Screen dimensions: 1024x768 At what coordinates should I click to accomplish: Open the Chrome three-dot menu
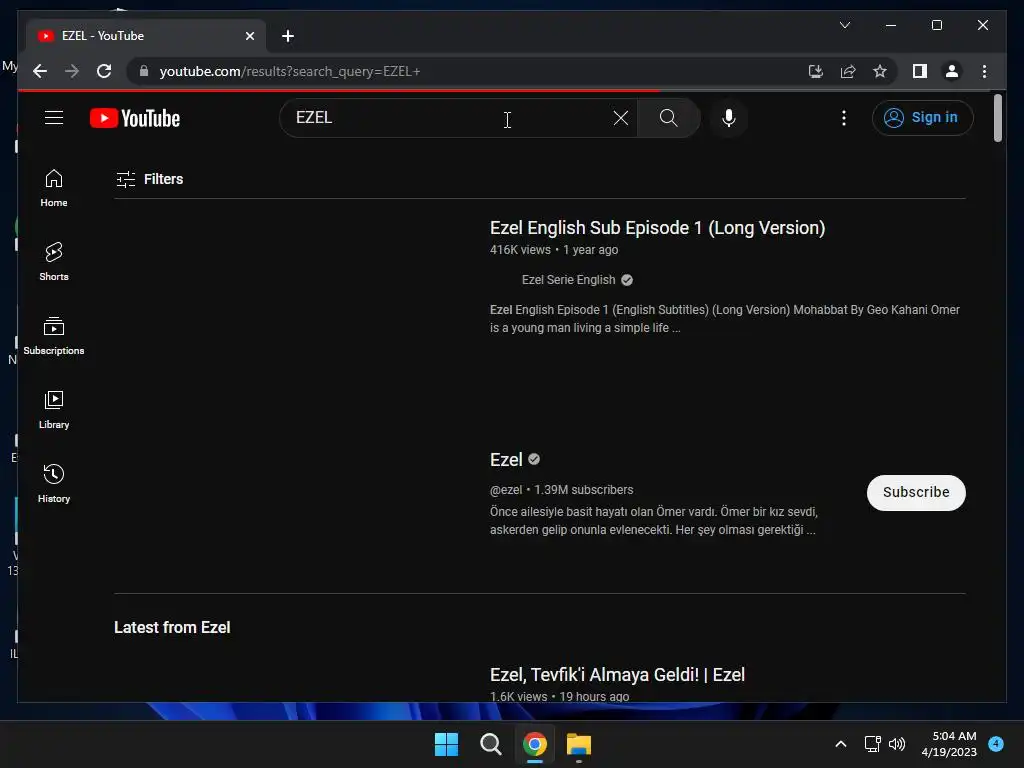point(984,71)
